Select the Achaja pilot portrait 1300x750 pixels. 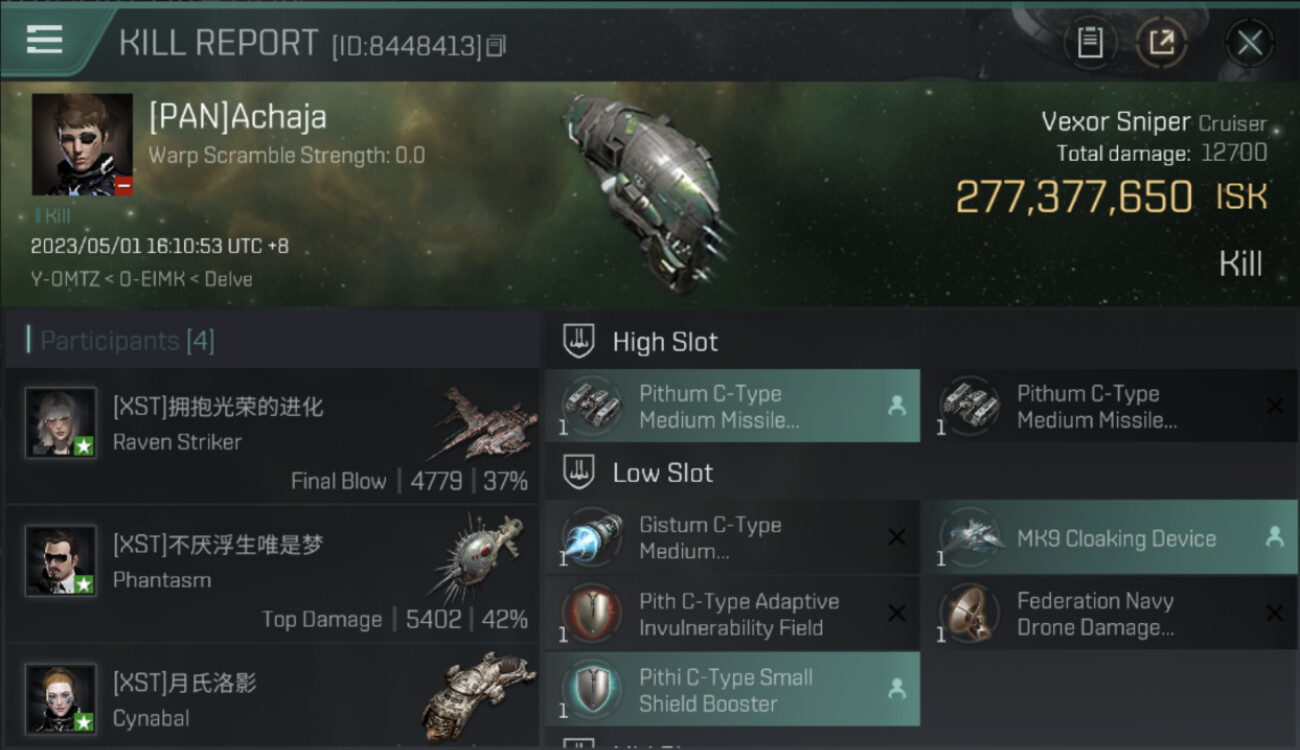(82, 145)
